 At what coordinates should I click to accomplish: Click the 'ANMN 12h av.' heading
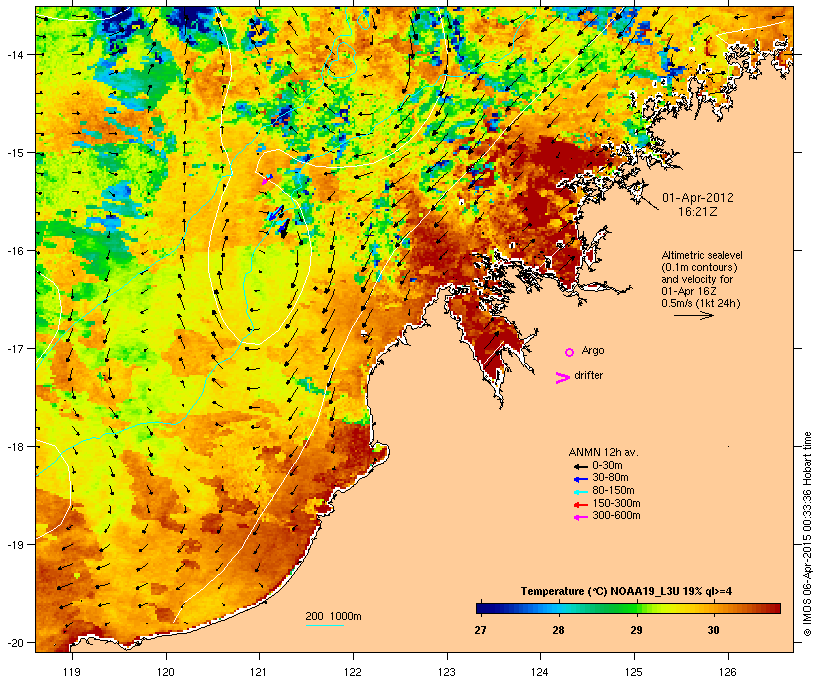[x=603, y=452]
